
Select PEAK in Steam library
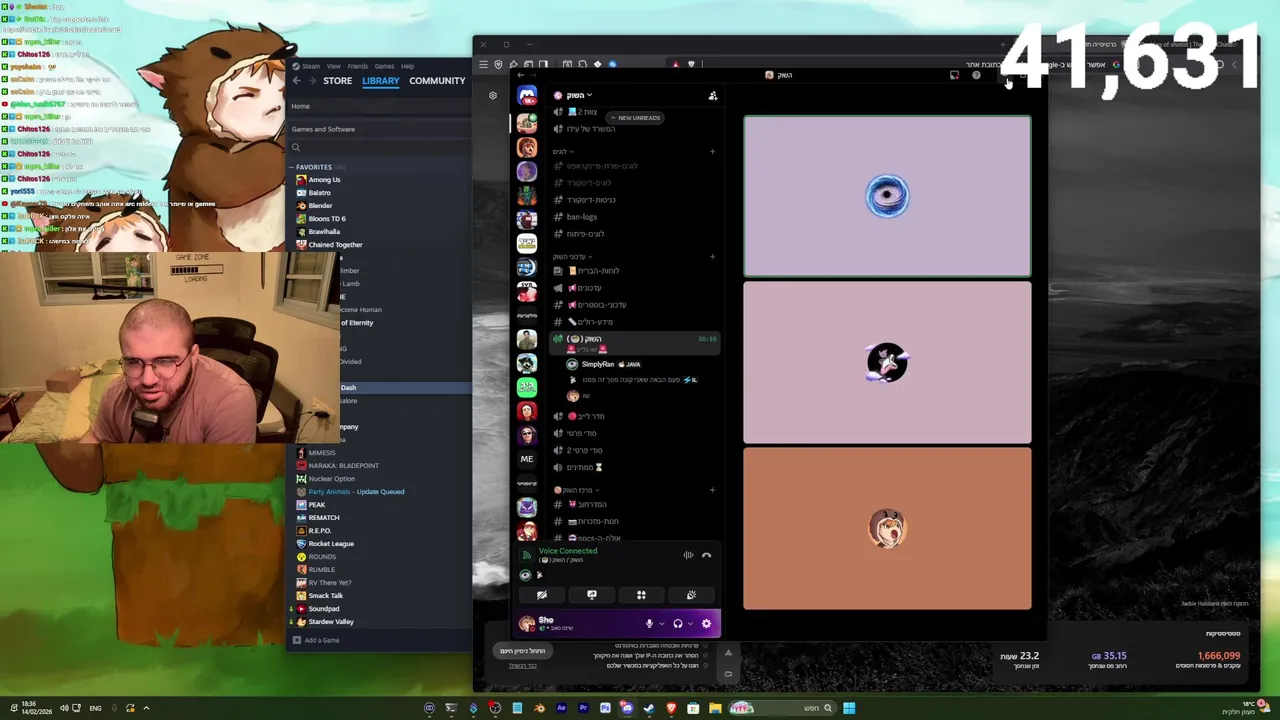pos(317,505)
